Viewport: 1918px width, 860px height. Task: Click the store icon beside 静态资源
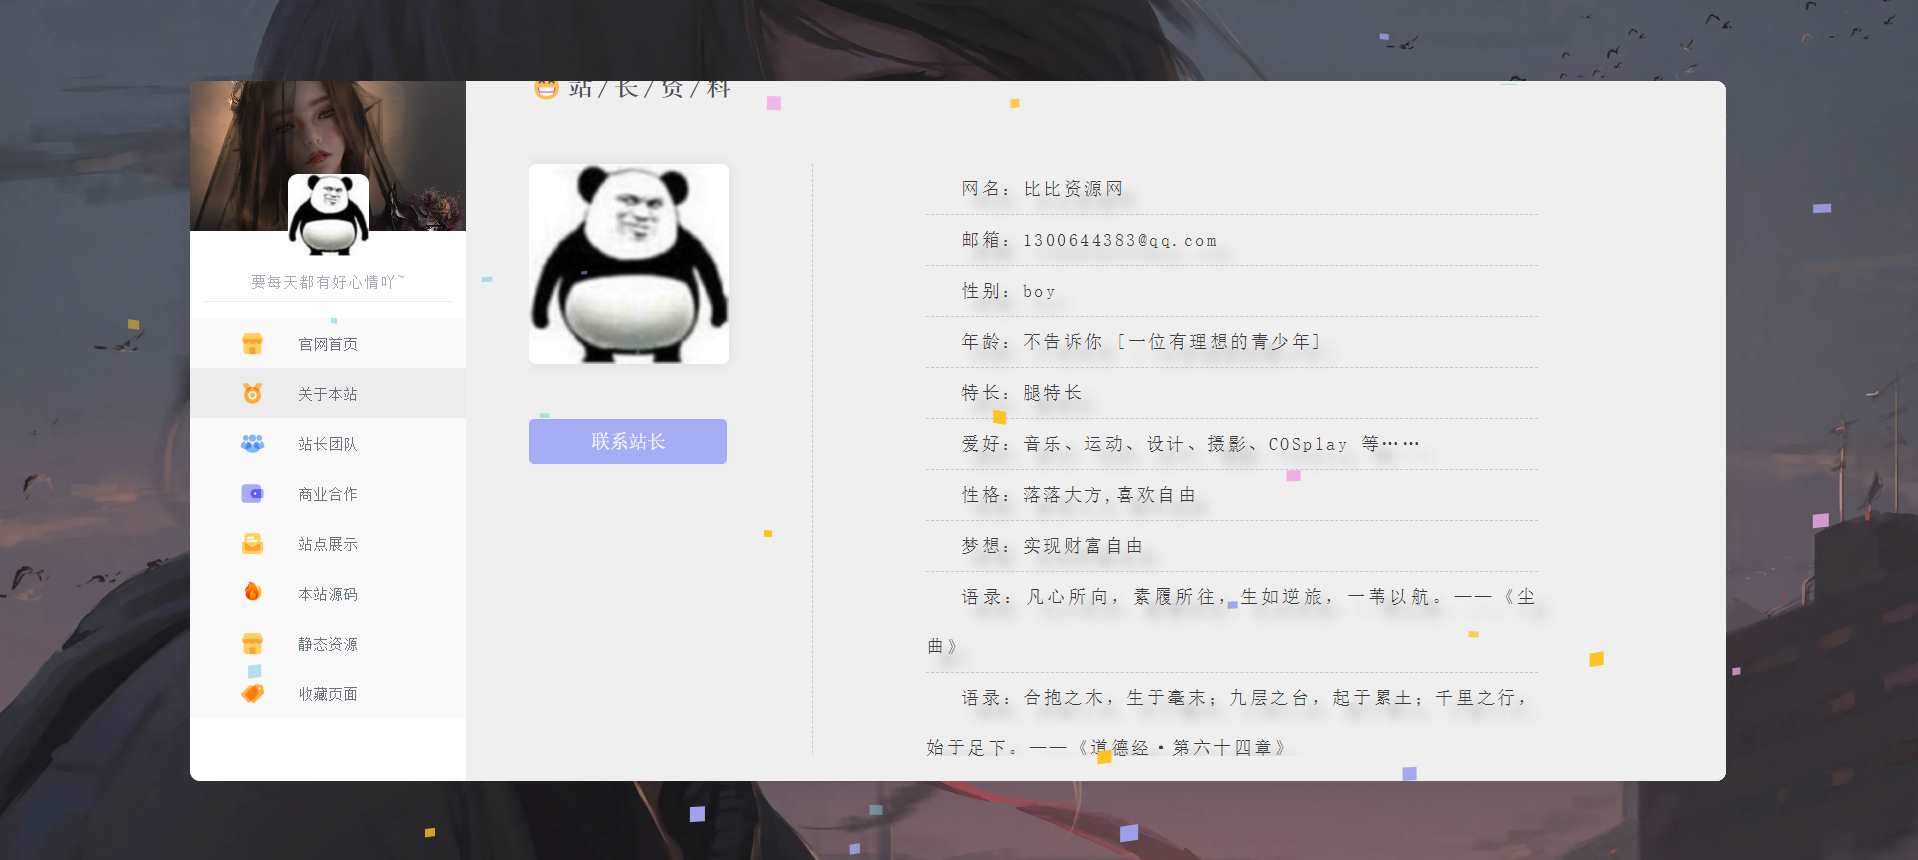pyautogui.click(x=252, y=644)
